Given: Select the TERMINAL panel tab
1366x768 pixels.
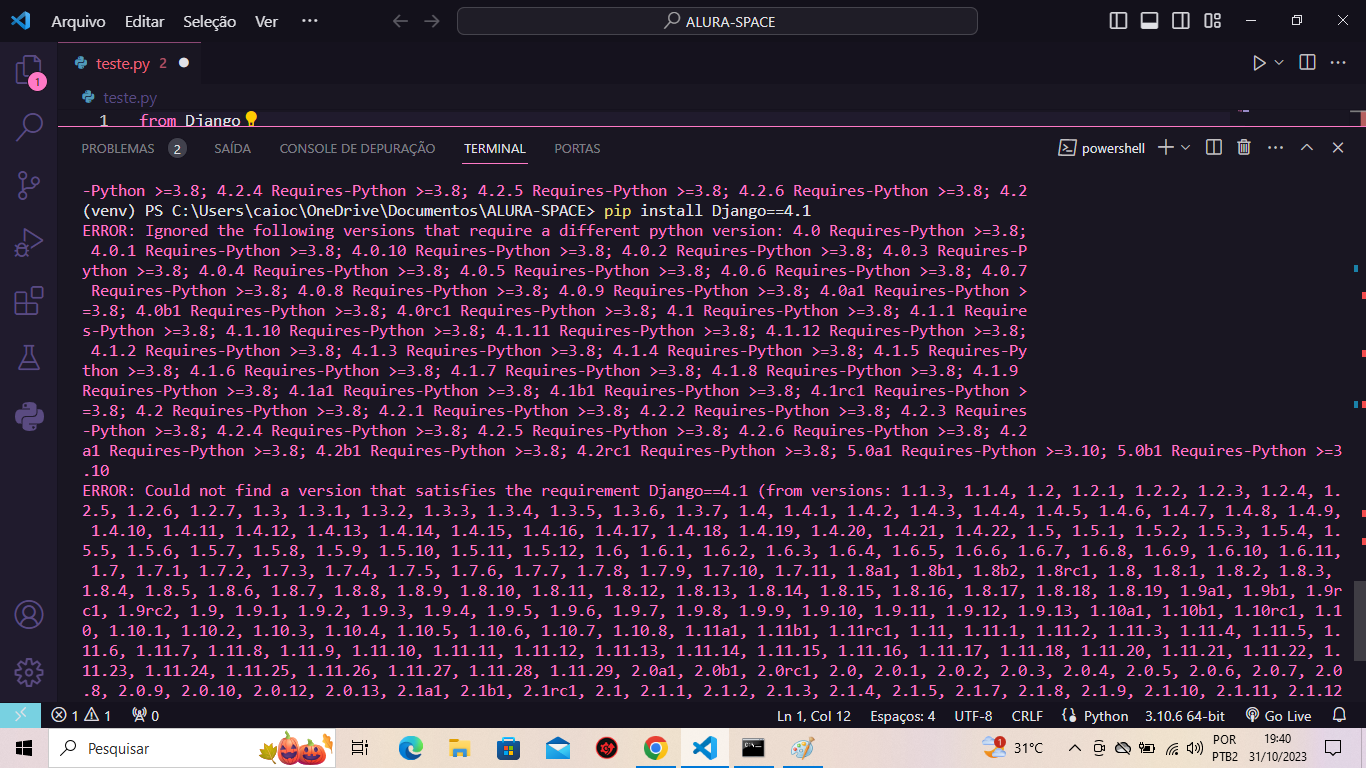Looking at the screenshot, I should [495, 148].
